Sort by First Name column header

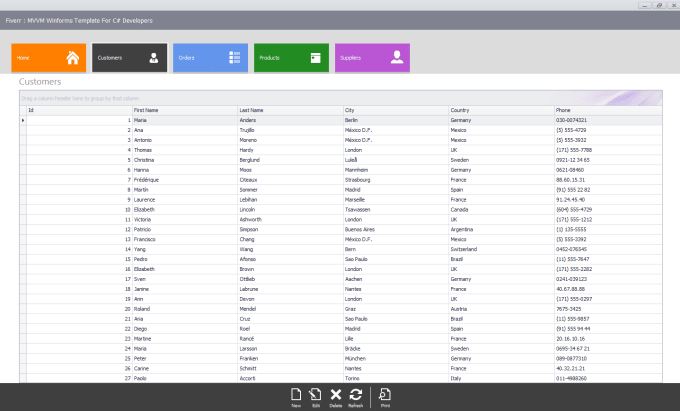(x=185, y=110)
